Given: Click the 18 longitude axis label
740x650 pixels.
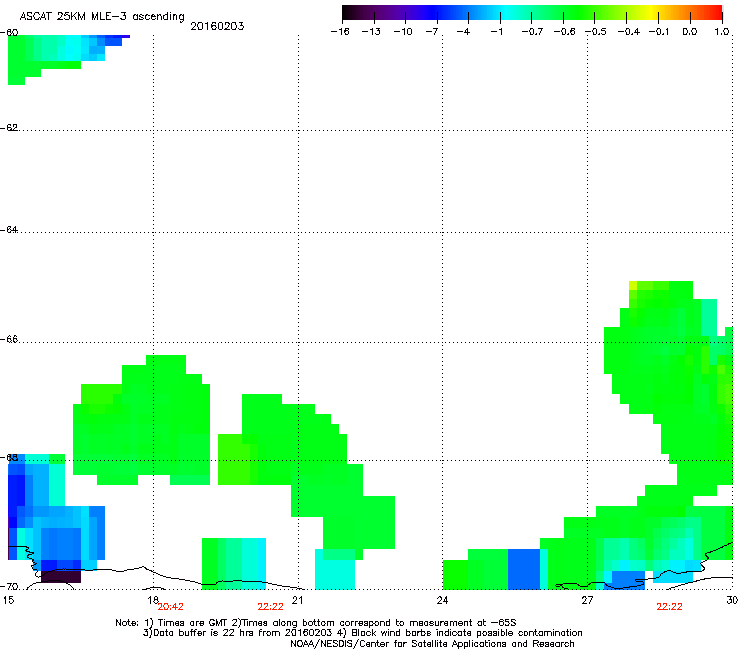Looking at the screenshot, I should 152,599.
